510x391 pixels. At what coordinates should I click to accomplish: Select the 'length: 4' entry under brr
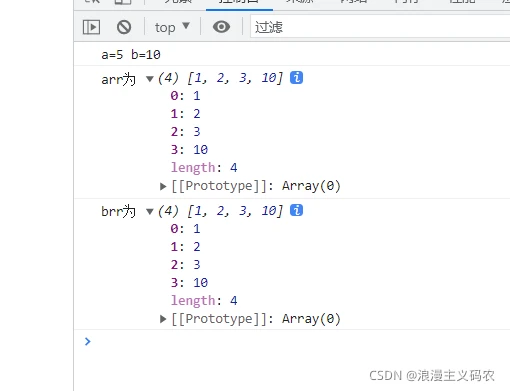tap(204, 300)
